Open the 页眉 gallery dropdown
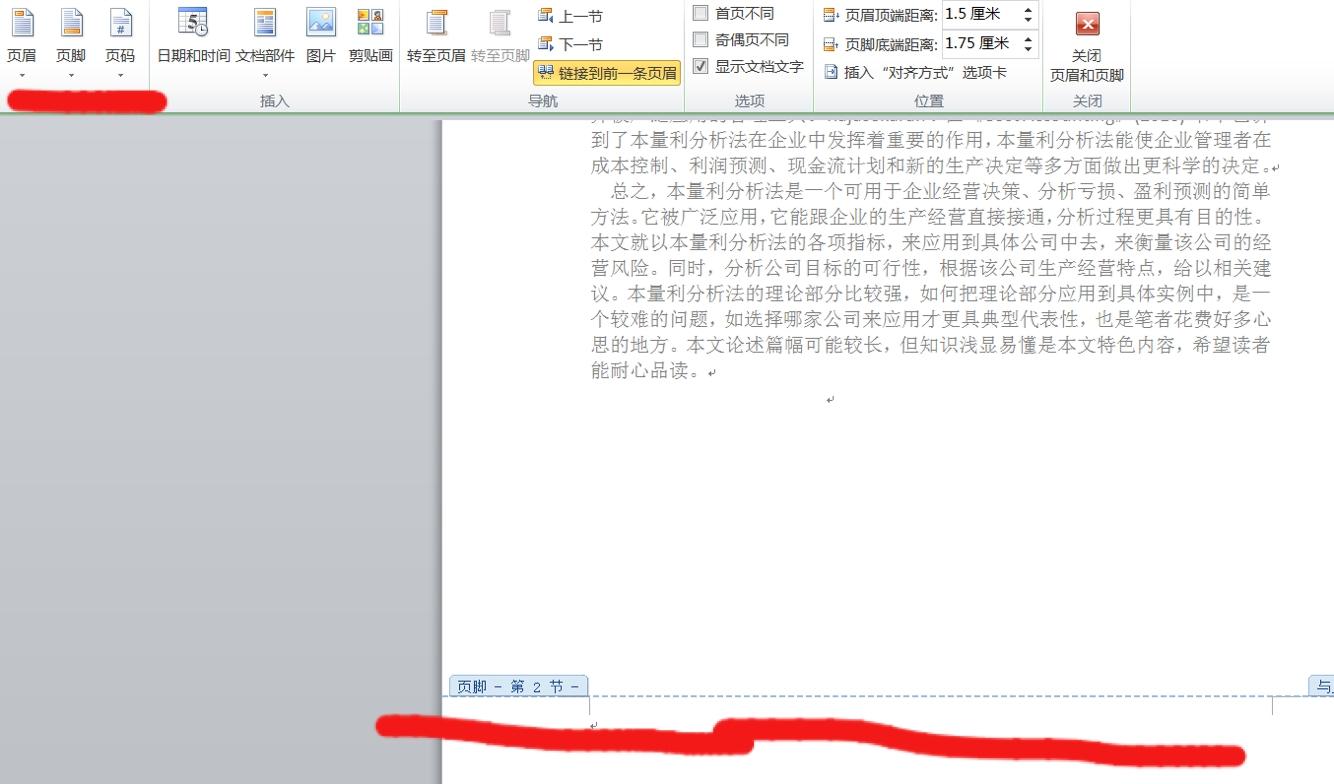 coord(21,74)
